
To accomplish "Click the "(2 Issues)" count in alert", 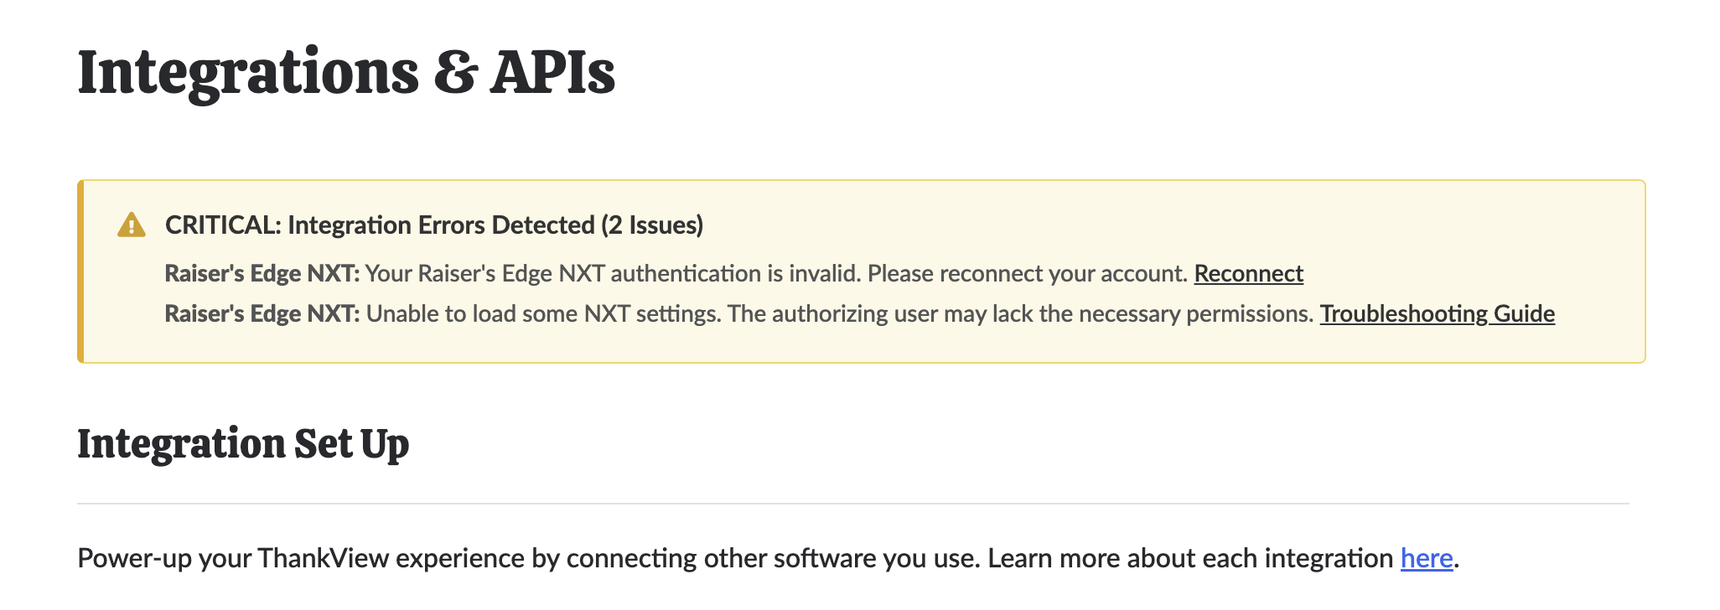I will 652,225.
